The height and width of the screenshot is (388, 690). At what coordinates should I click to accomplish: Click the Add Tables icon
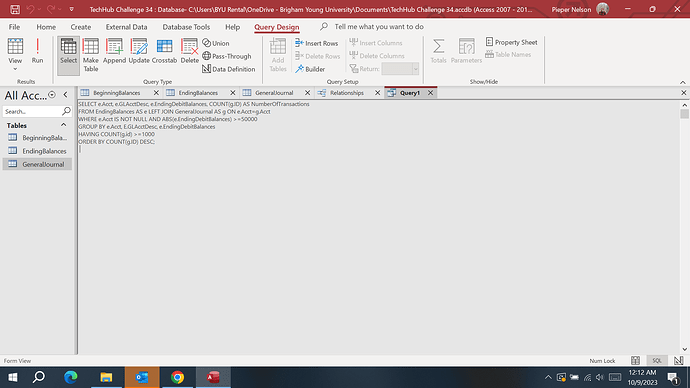pos(278,55)
